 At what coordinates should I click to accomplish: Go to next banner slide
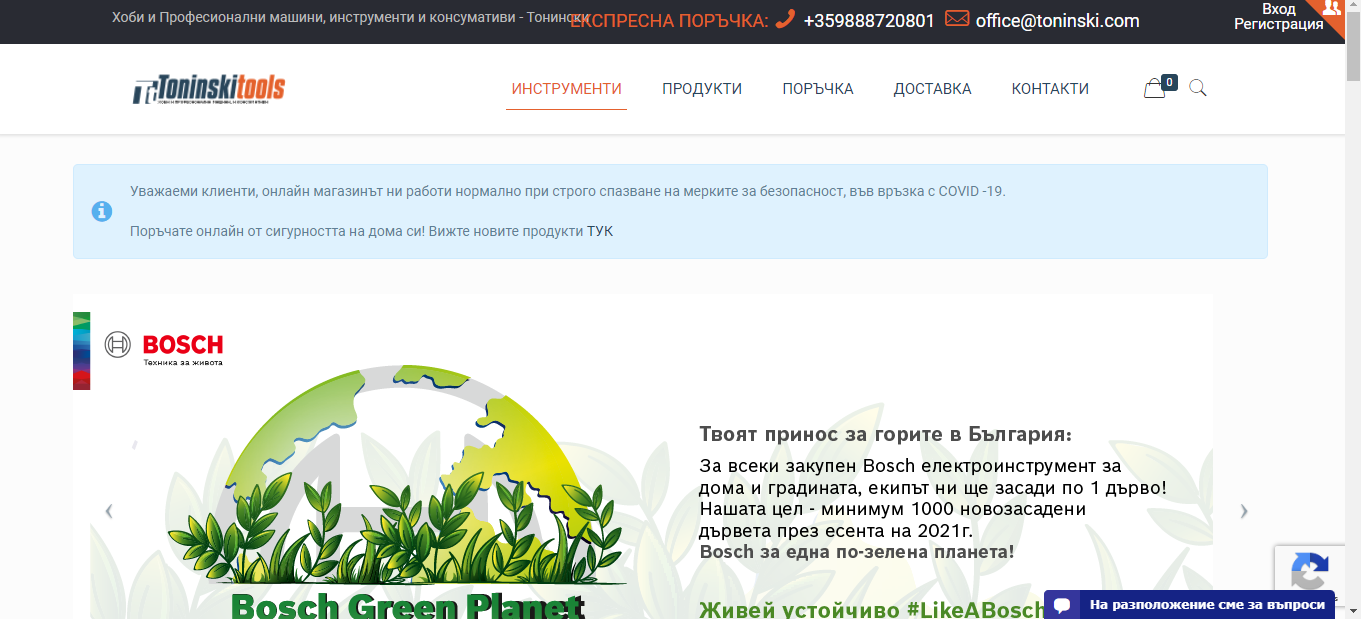(x=1244, y=511)
